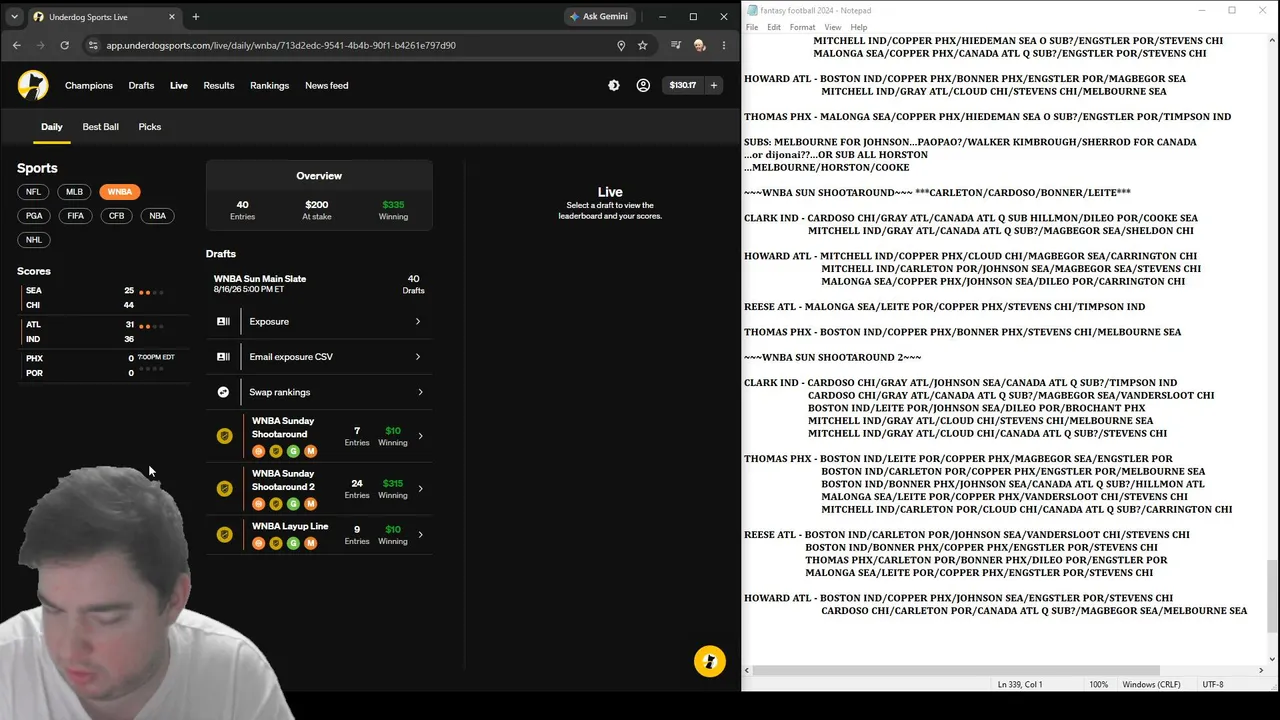
Task: Click the site info icon in address bar
Action: pos(93,45)
